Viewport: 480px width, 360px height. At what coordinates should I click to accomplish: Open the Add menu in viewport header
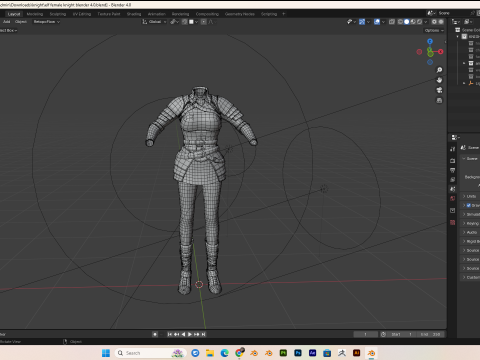coord(7,22)
